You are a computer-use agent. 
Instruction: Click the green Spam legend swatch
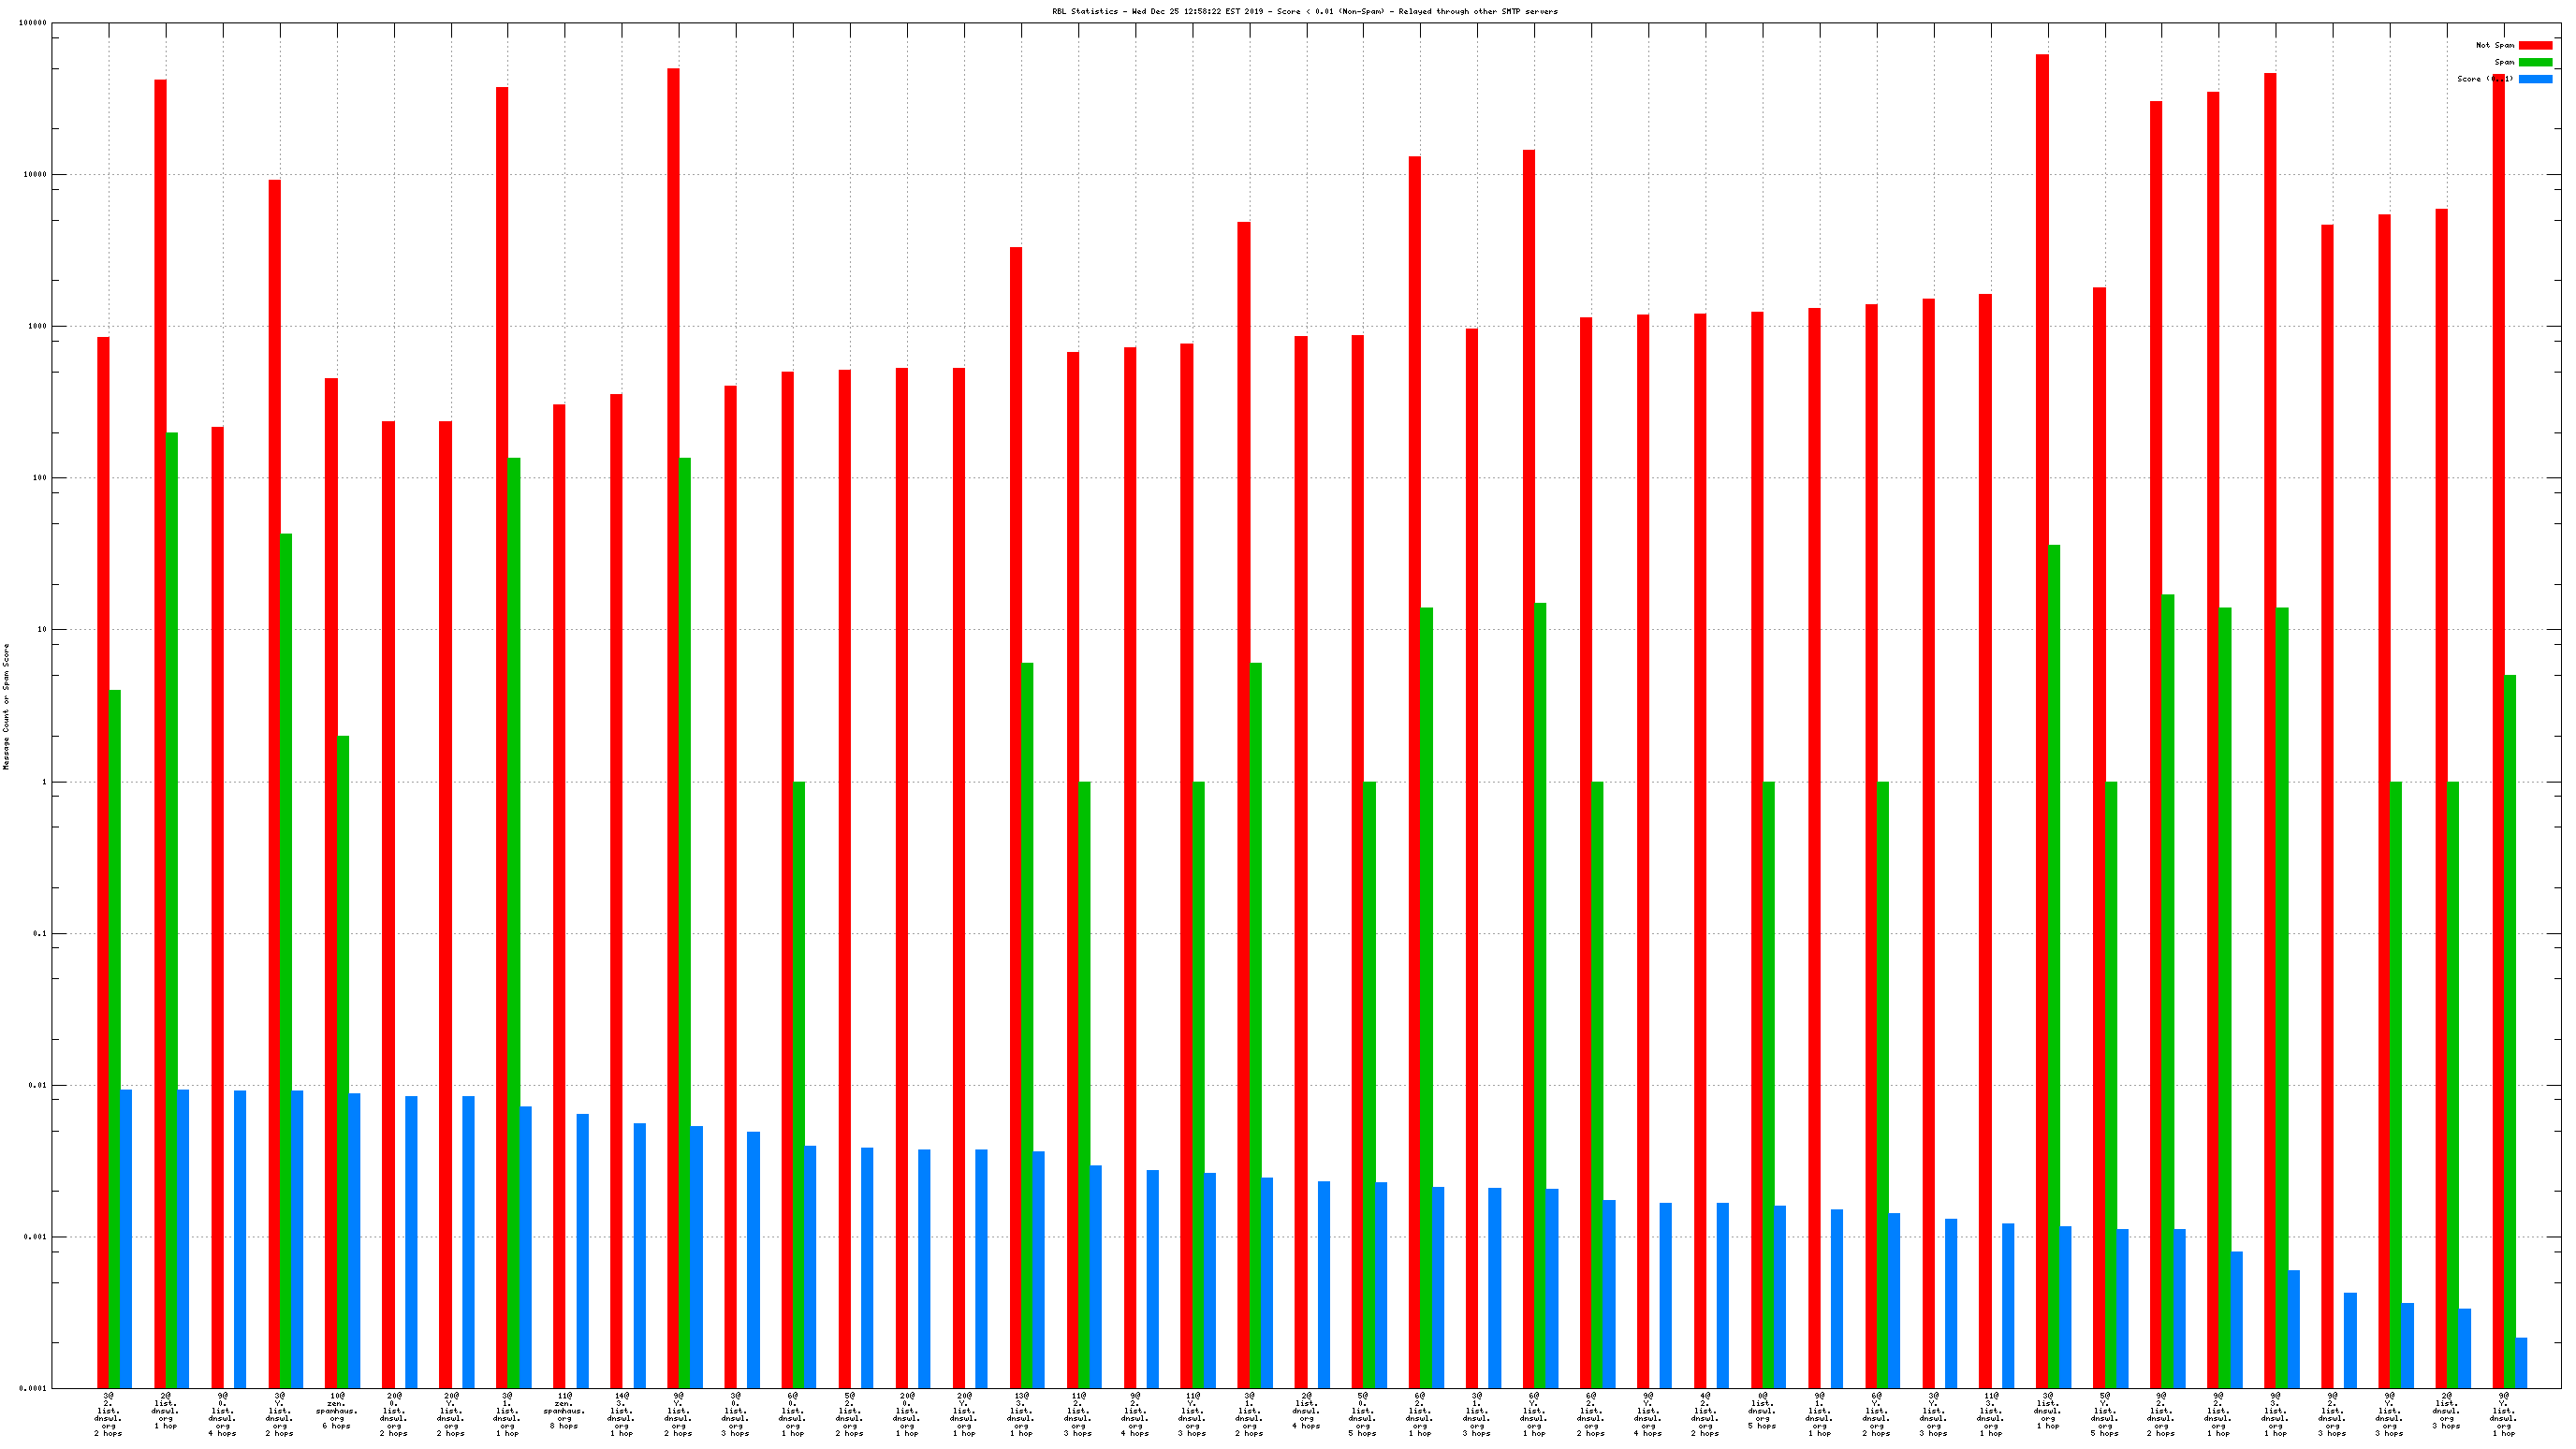tap(2535, 62)
